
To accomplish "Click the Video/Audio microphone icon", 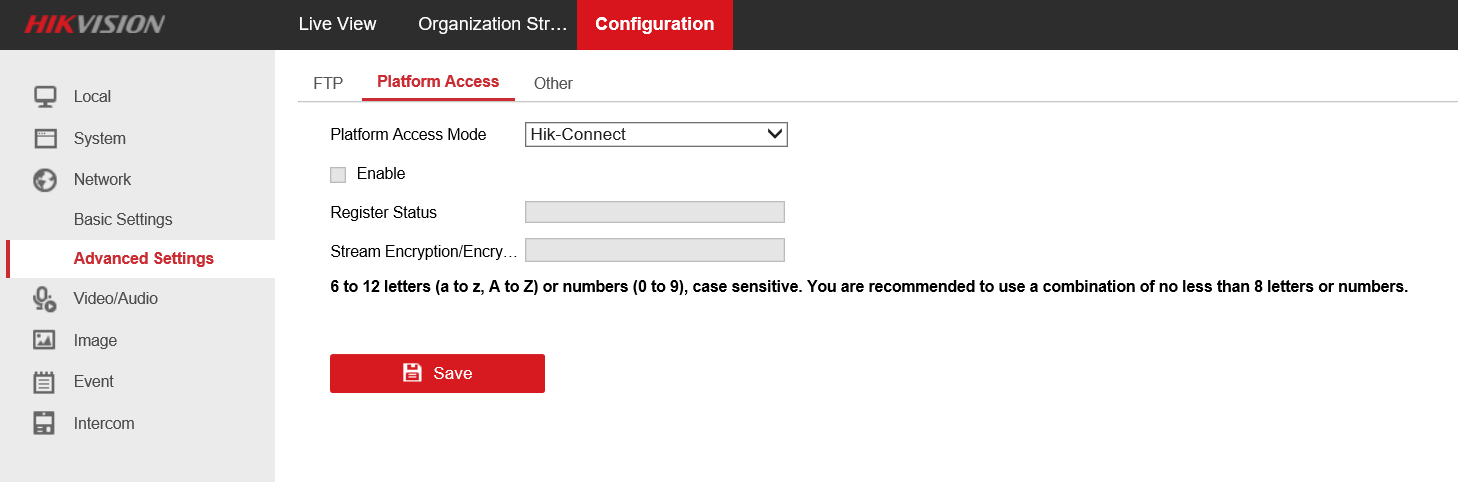I will [44, 299].
